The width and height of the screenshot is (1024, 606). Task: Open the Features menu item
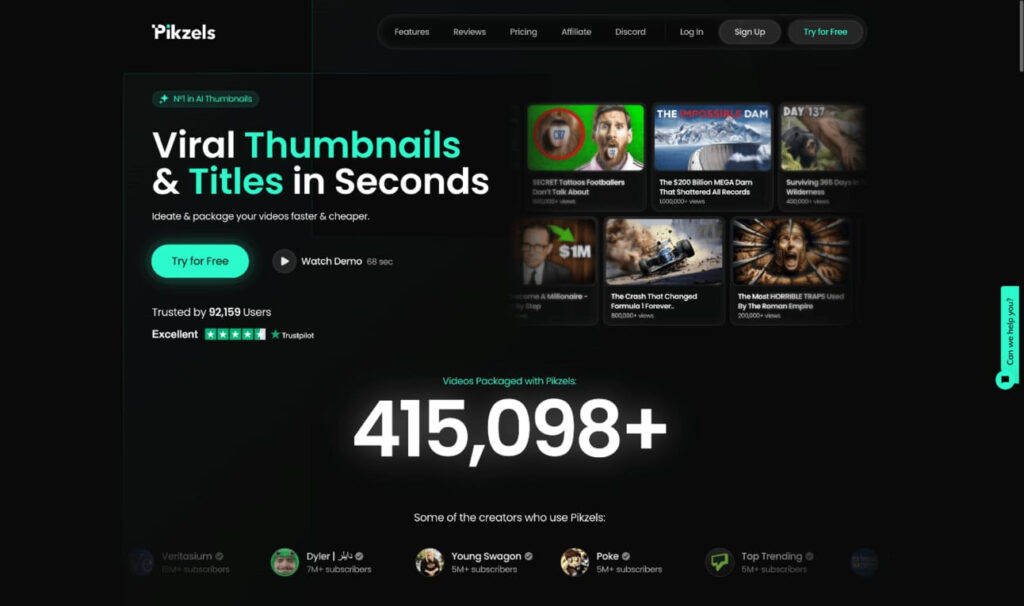tap(411, 32)
